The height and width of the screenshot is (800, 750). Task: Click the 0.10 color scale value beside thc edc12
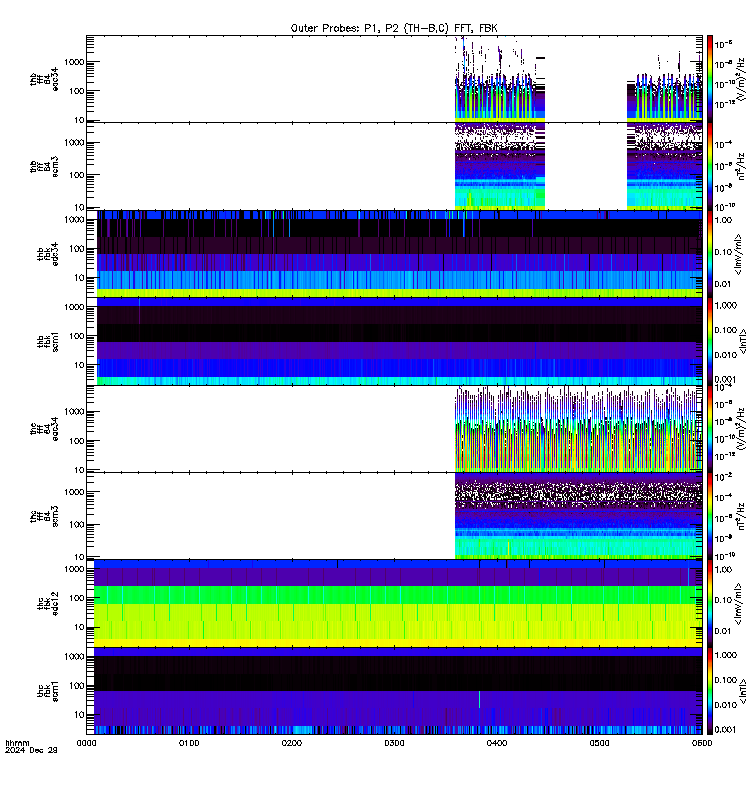723,600
